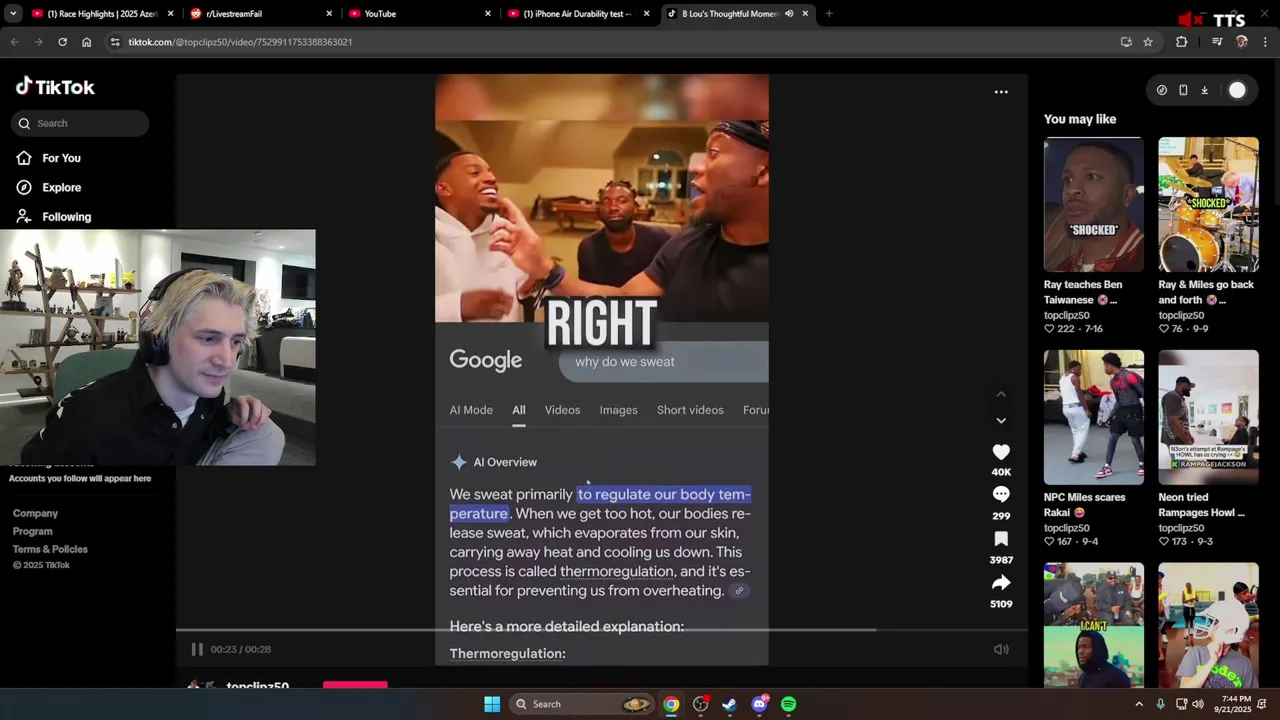The image size is (1280, 720).
Task: Expand the system tray hidden icons chevron
Action: (1138, 704)
